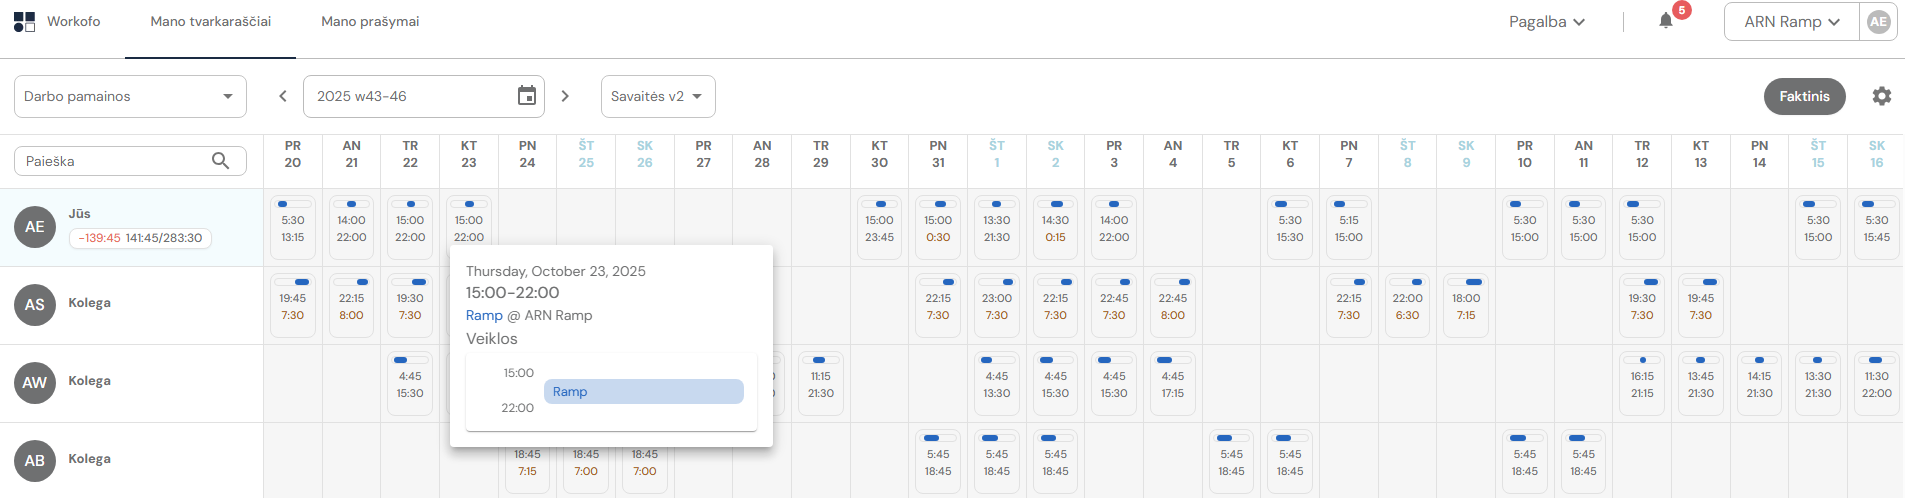The image size is (1905, 498).
Task: Open the notifications bell
Action: pos(1665,21)
